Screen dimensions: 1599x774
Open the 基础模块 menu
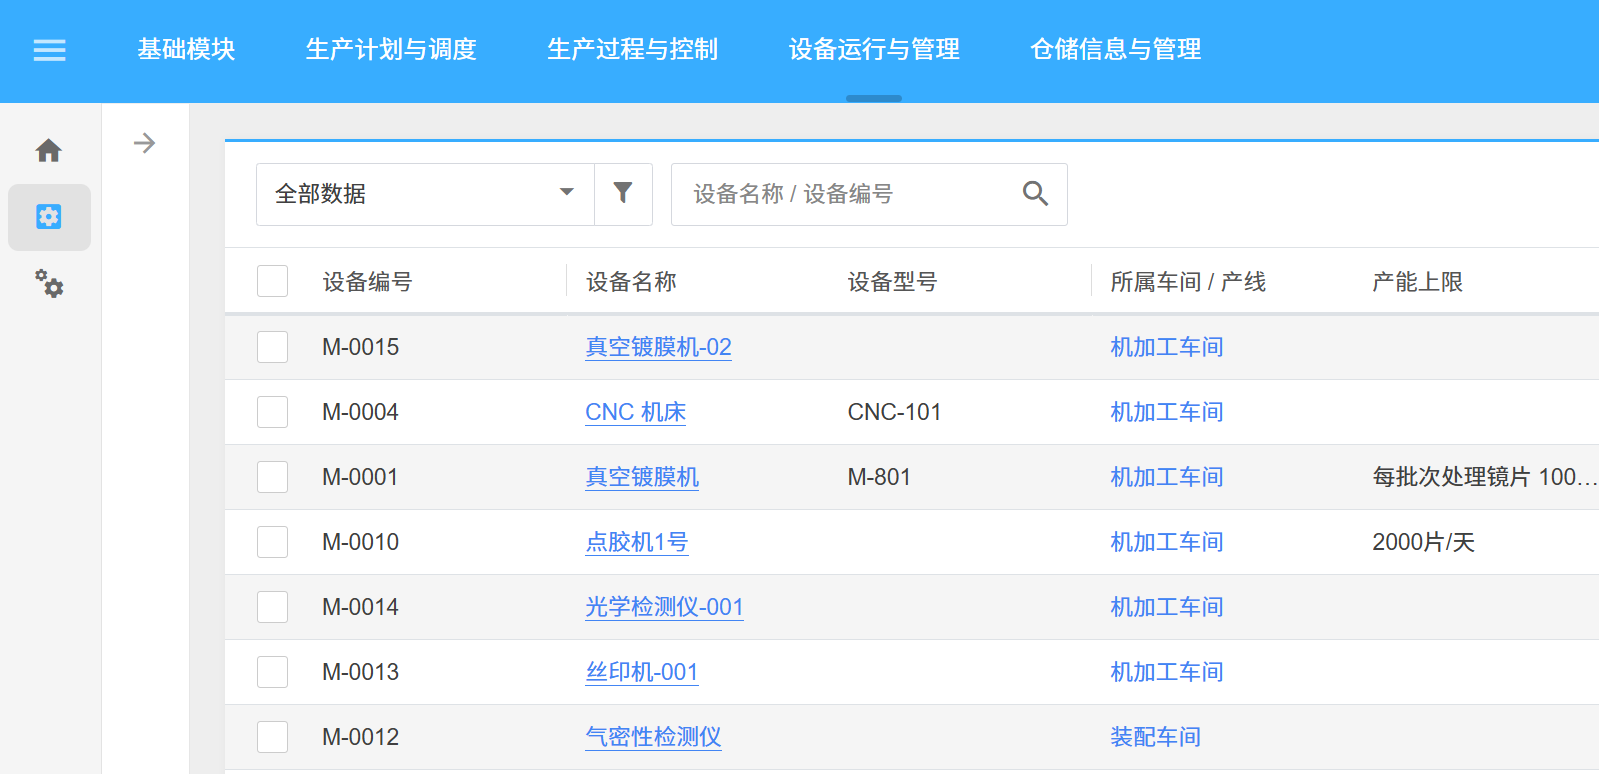tap(186, 49)
